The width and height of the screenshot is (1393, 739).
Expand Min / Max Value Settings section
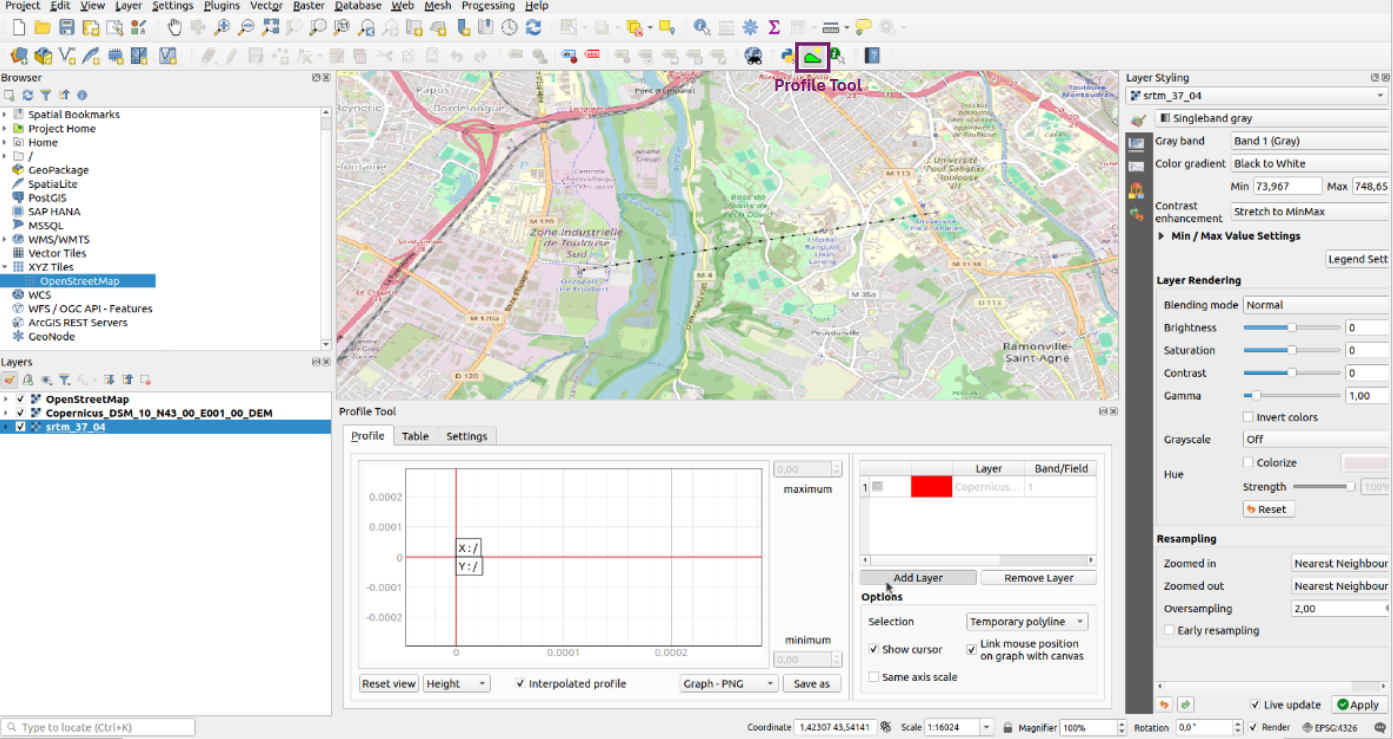click(x=1162, y=236)
